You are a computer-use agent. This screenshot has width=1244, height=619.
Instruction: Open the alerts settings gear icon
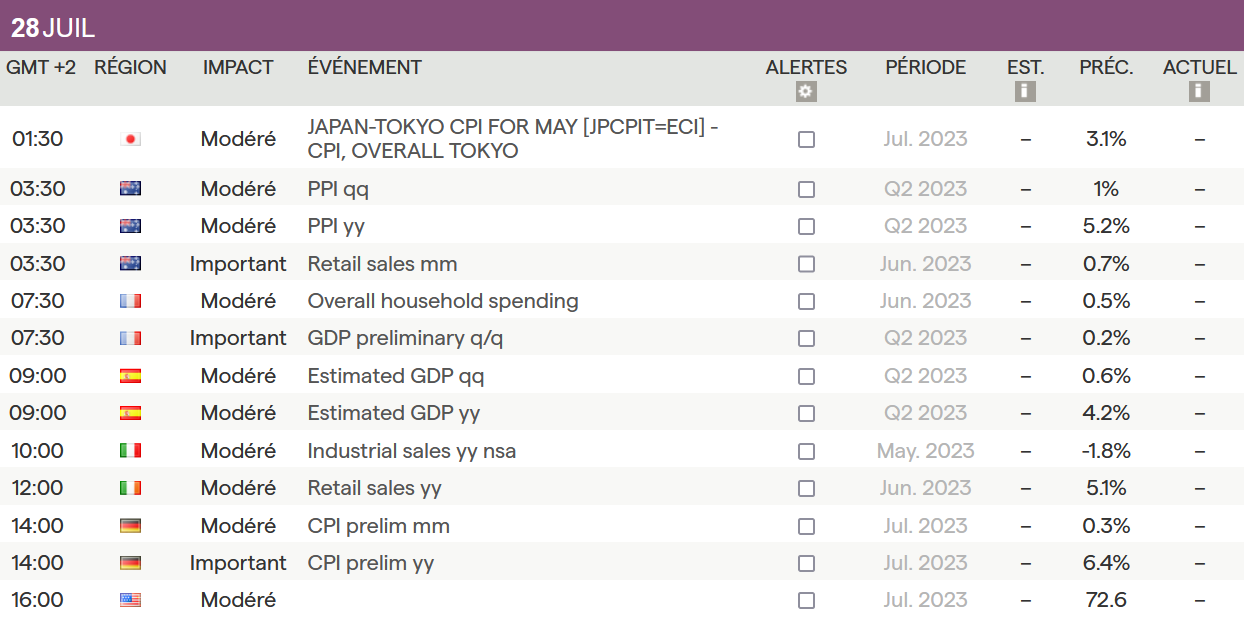click(x=806, y=92)
